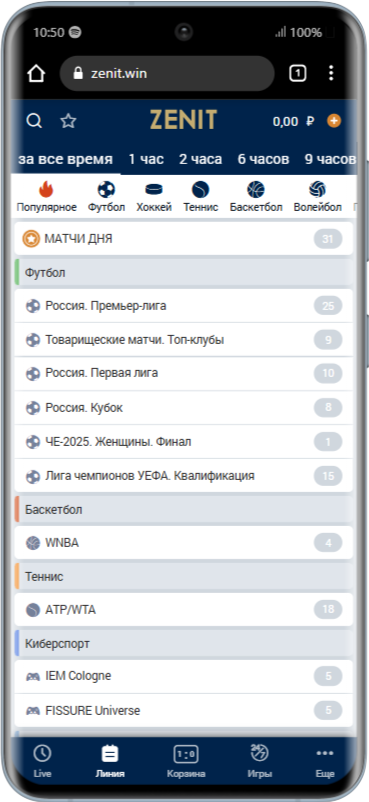
Task: Tap the 31 counter badge on МАТЧИ ДНЯ
Action: pyautogui.click(x=328, y=238)
